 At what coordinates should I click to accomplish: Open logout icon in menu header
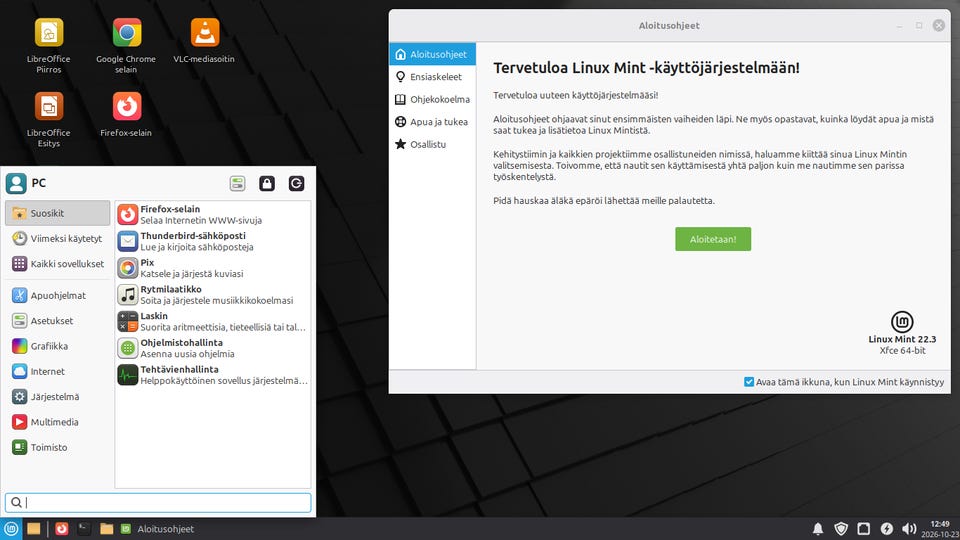[x=296, y=183]
